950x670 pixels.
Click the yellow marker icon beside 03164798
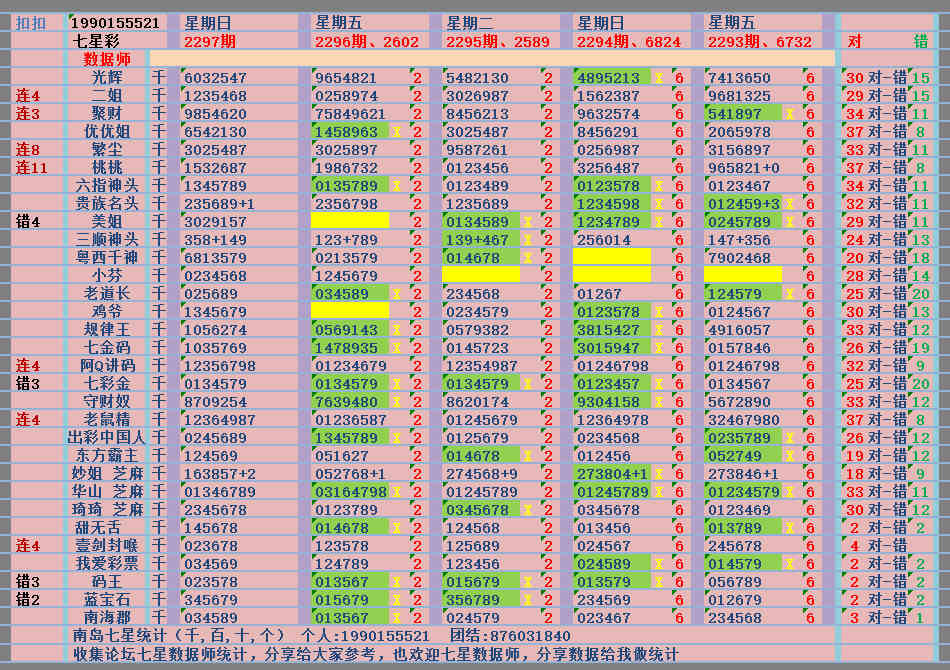pyautogui.click(x=396, y=492)
